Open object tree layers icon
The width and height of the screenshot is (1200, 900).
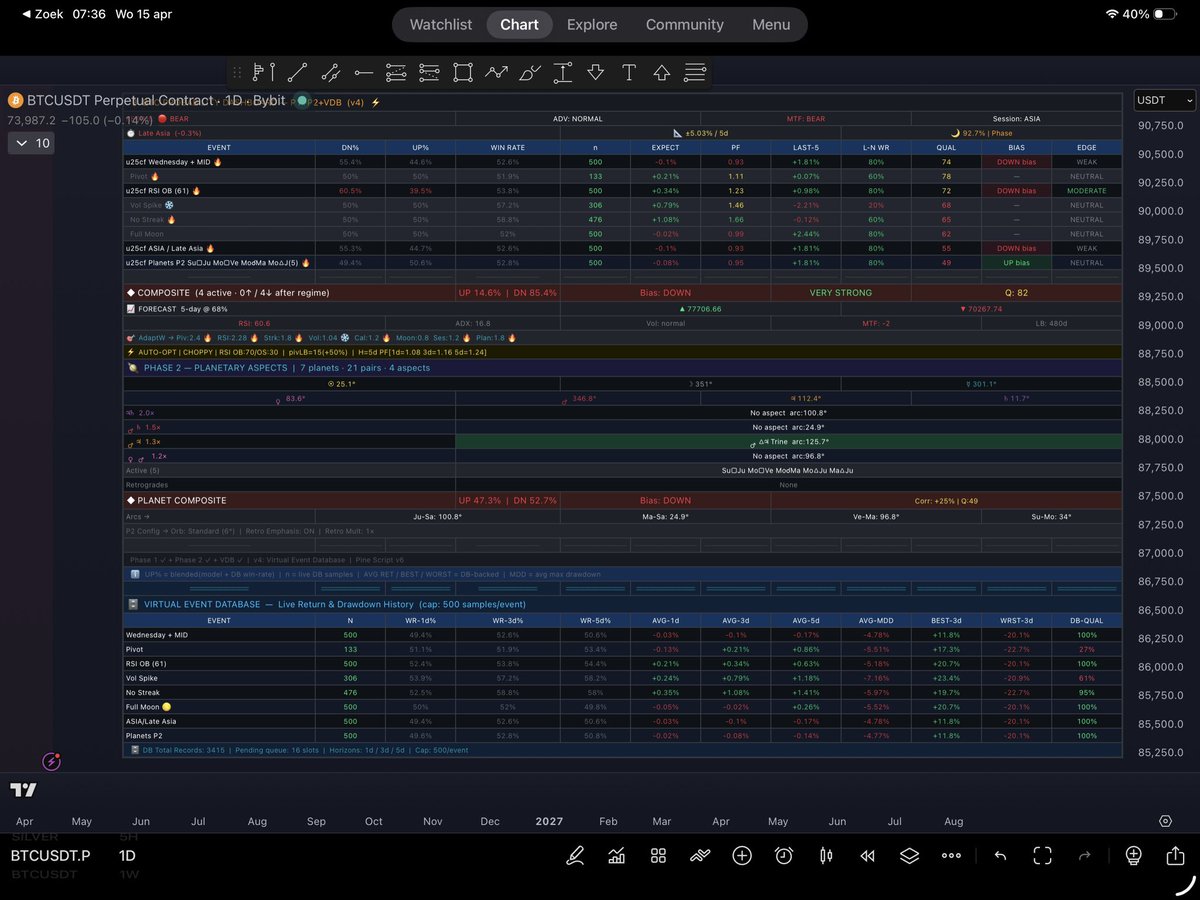point(909,855)
